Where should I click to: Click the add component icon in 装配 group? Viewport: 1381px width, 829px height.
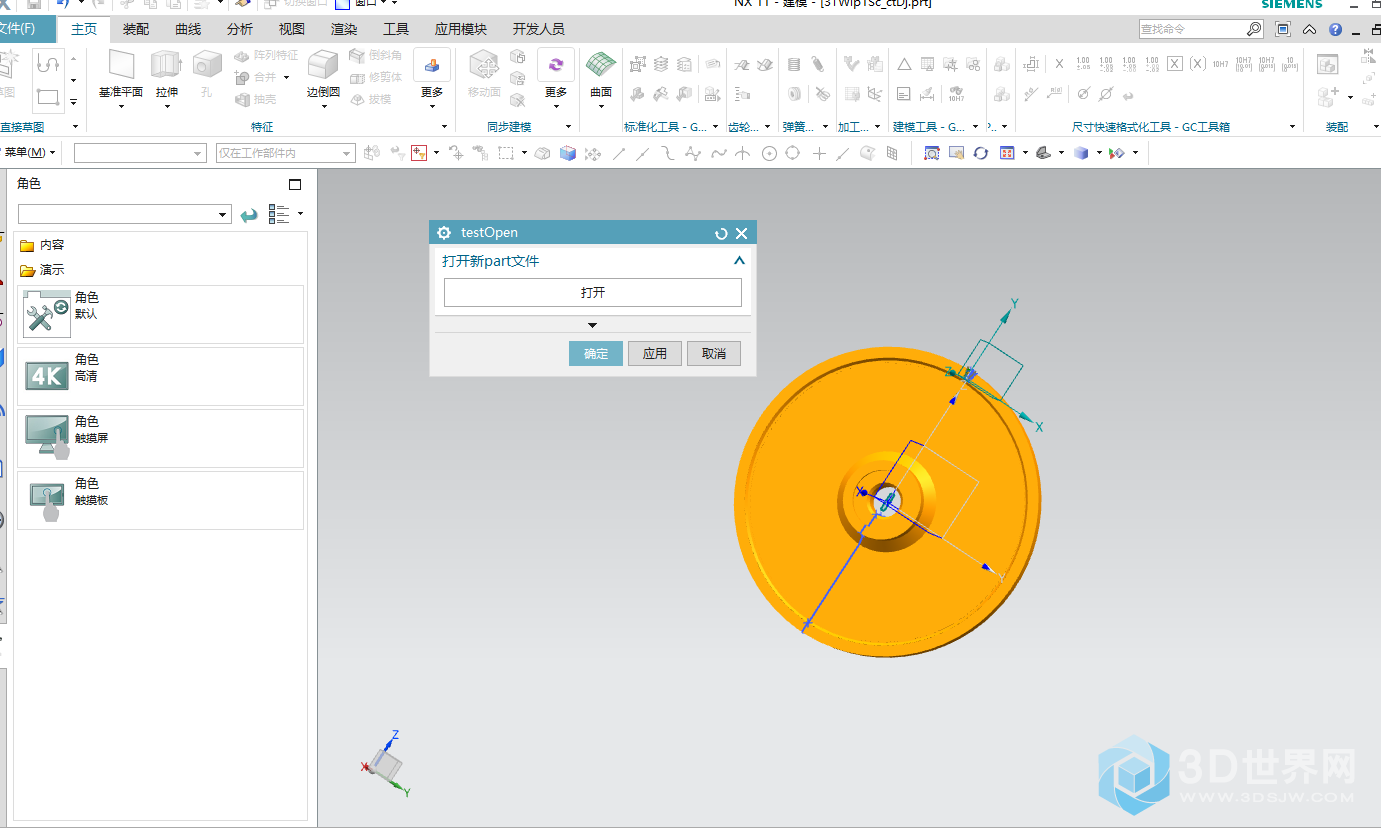1328,97
